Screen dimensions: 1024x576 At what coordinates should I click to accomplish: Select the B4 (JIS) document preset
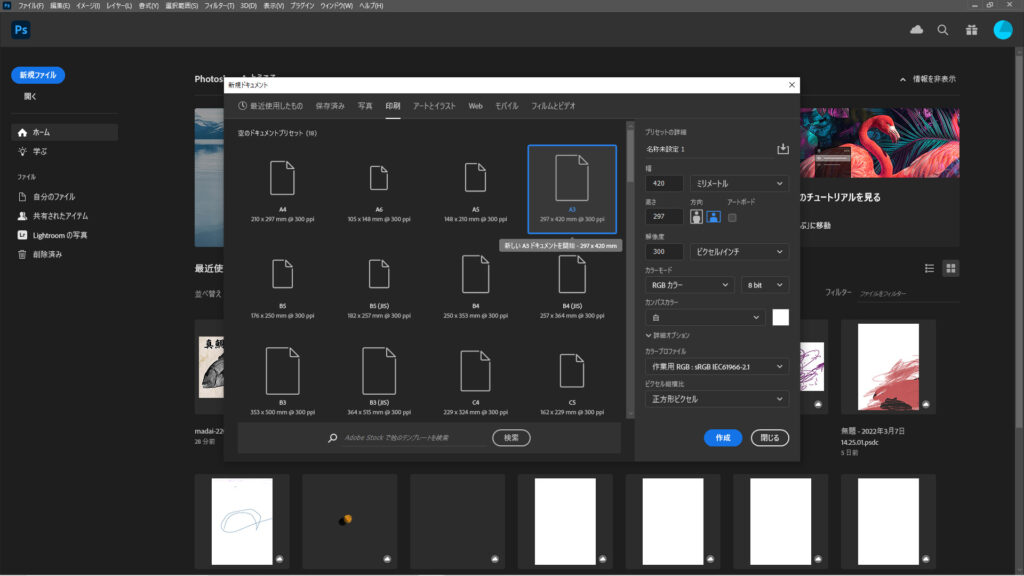pos(572,286)
